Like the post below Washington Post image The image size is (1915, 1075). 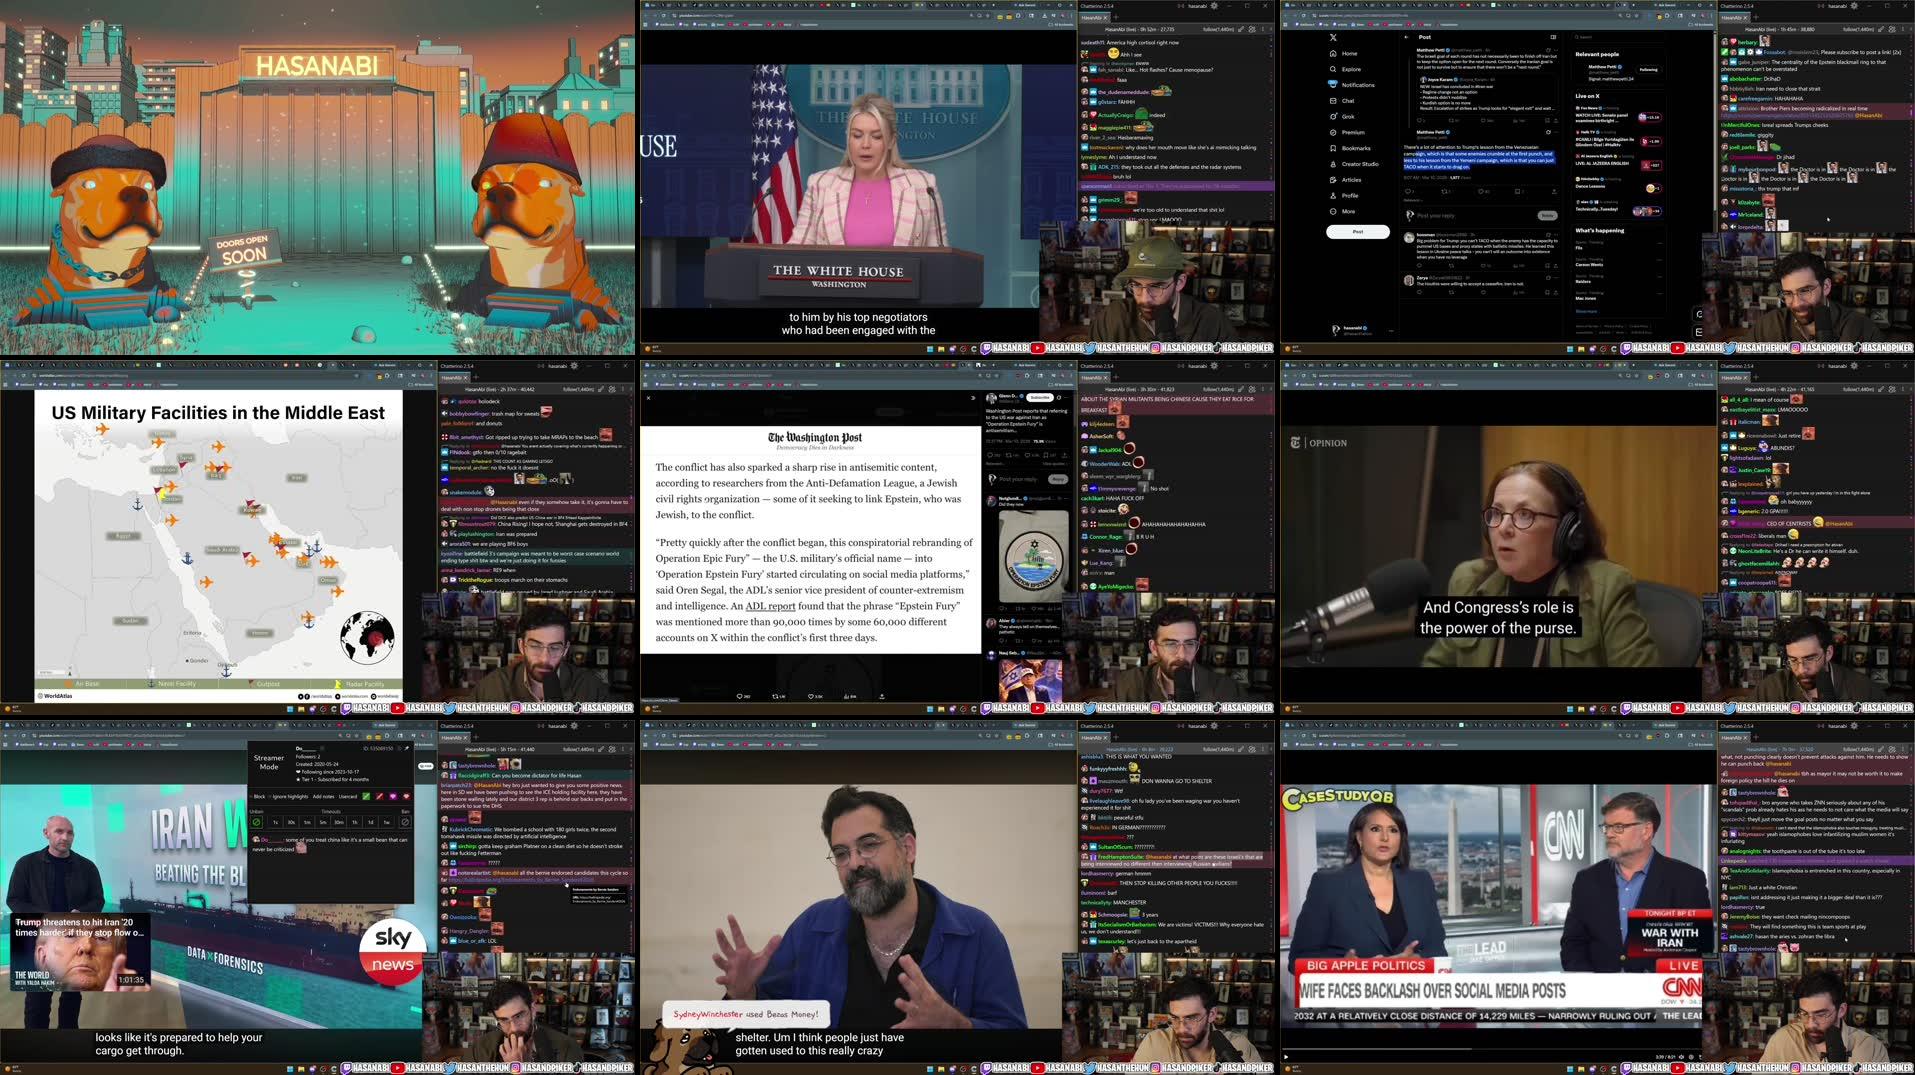click(815, 696)
